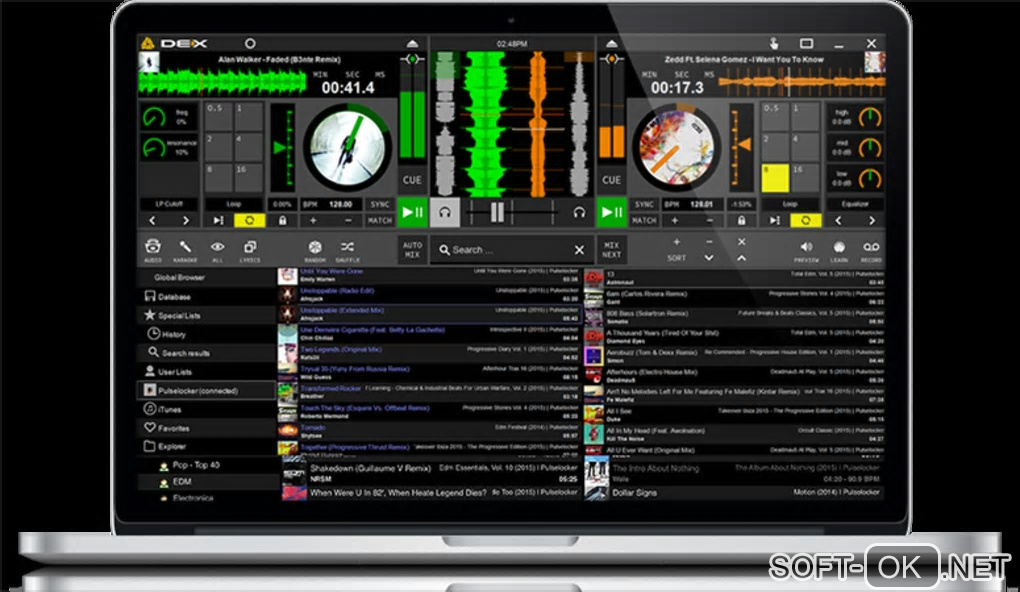
Task: Click the left deck pitch slider
Action: pyautogui.click(x=282, y=148)
